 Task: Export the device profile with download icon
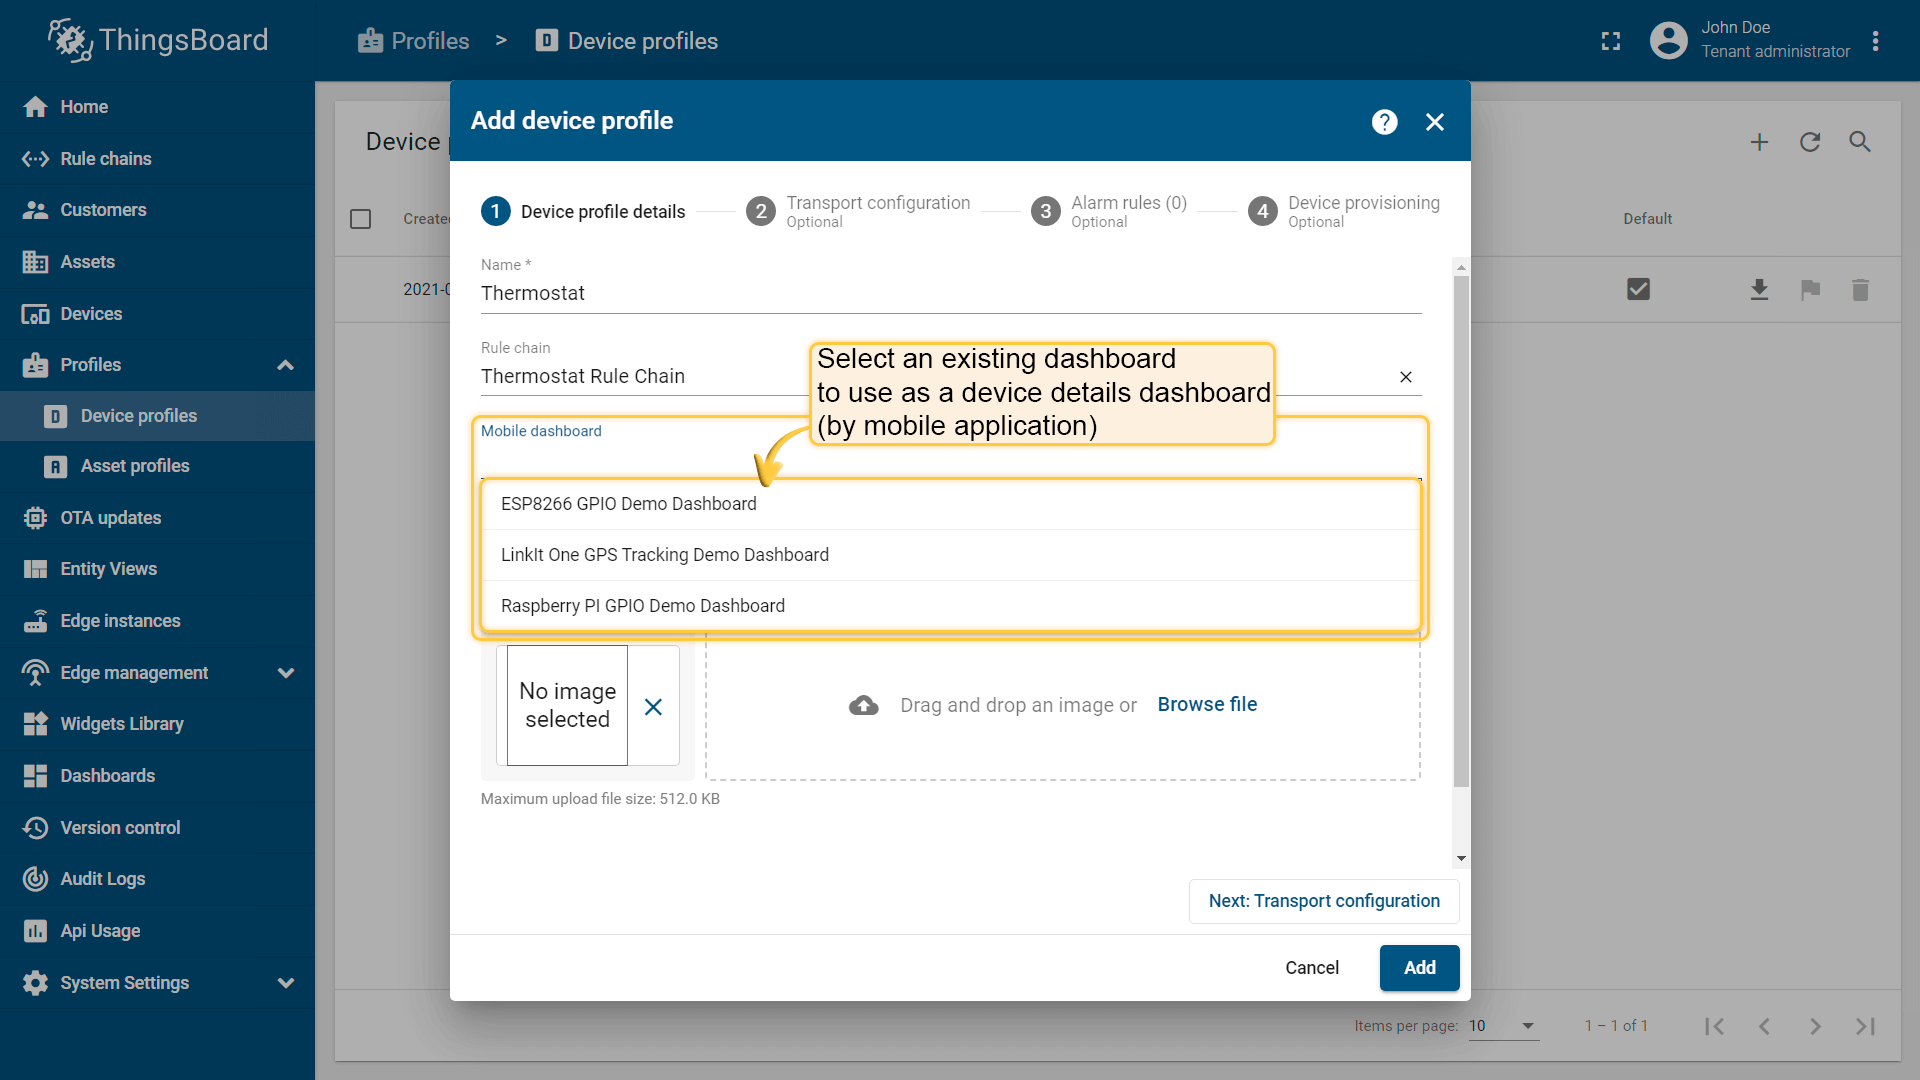(1759, 290)
